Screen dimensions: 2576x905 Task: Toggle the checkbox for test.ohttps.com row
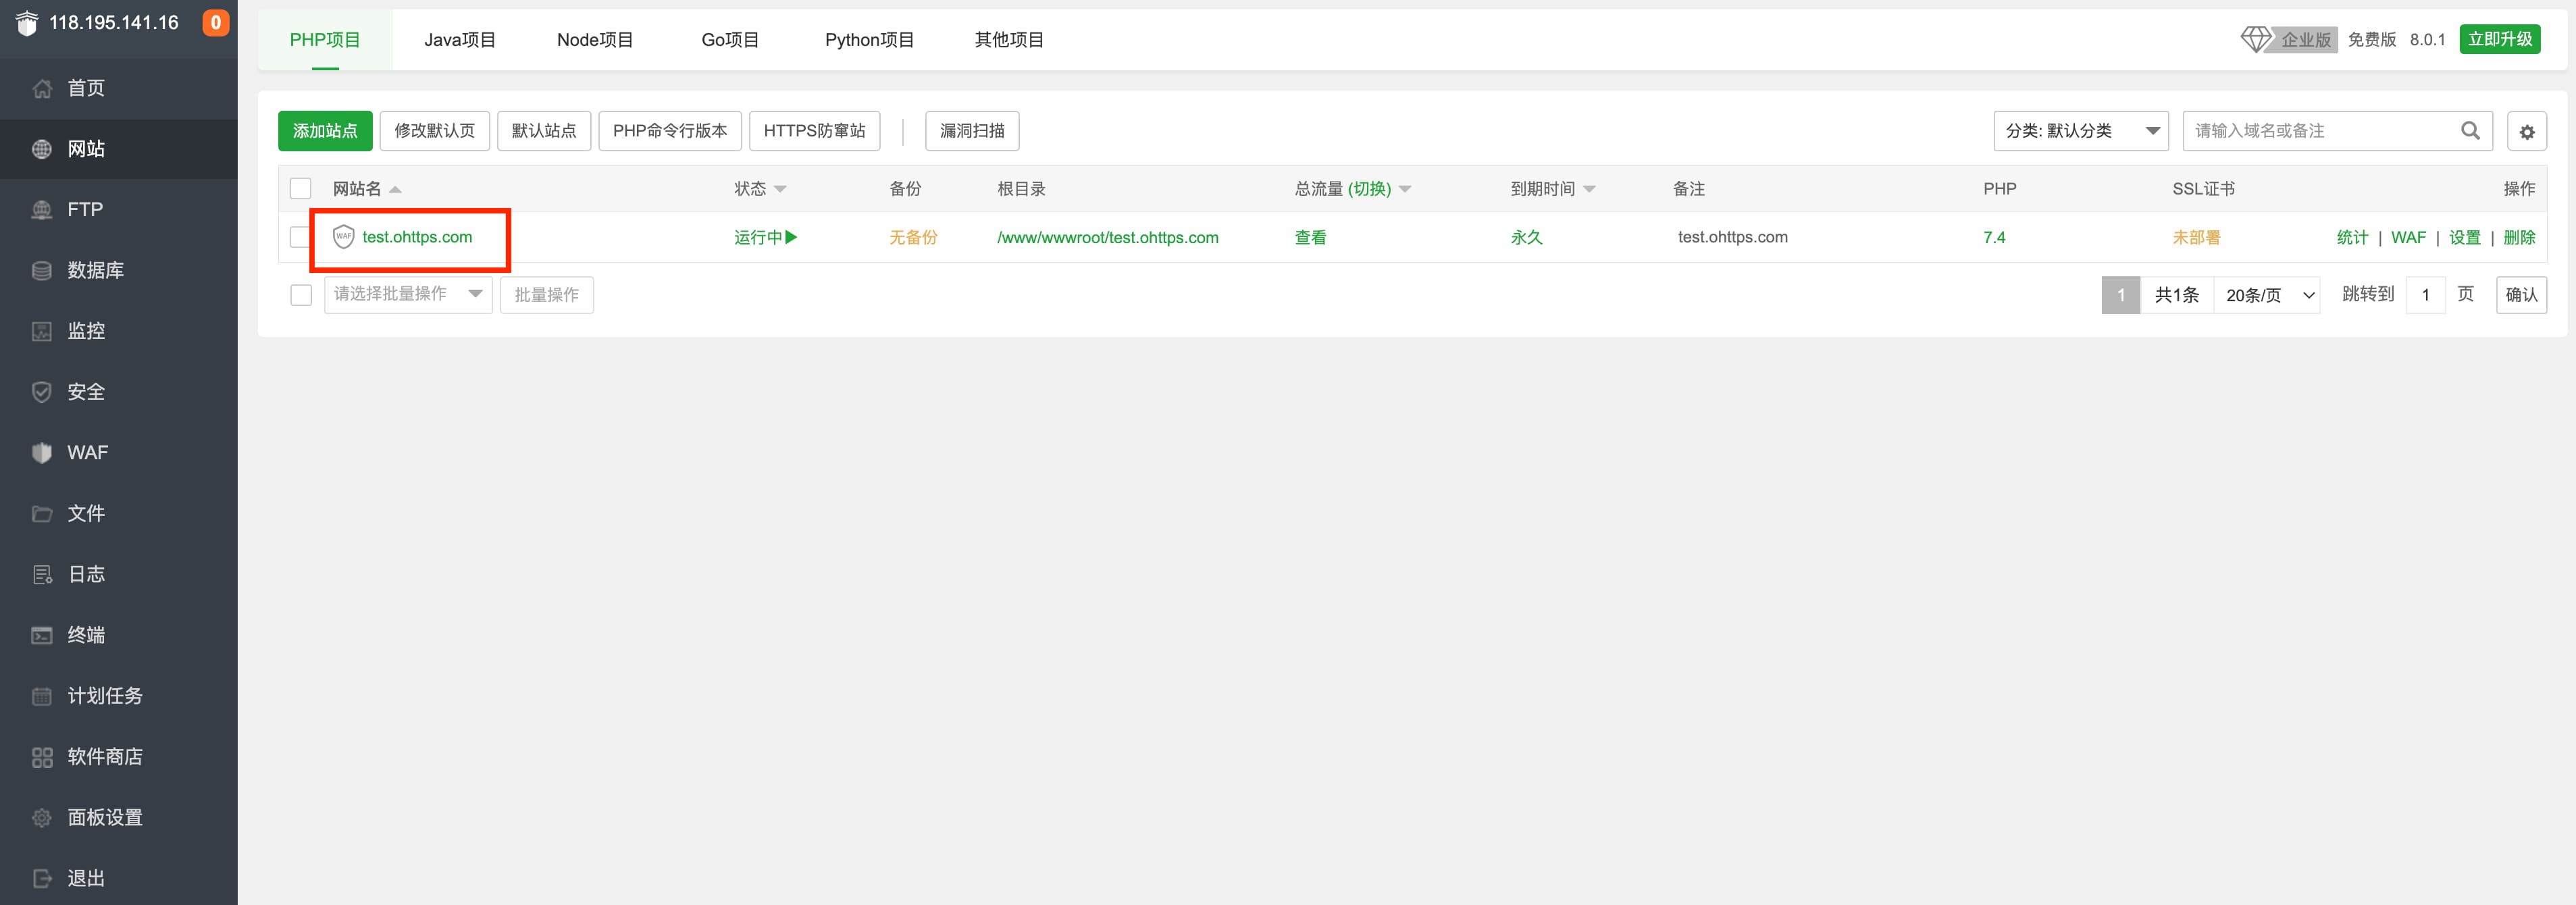(x=299, y=237)
